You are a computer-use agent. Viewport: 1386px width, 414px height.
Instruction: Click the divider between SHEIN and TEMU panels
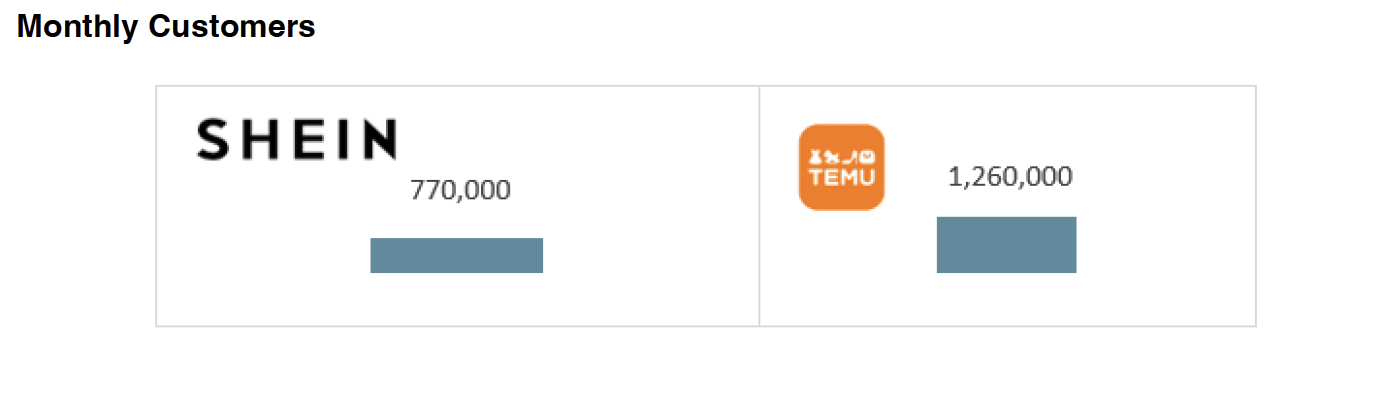[759, 206]
